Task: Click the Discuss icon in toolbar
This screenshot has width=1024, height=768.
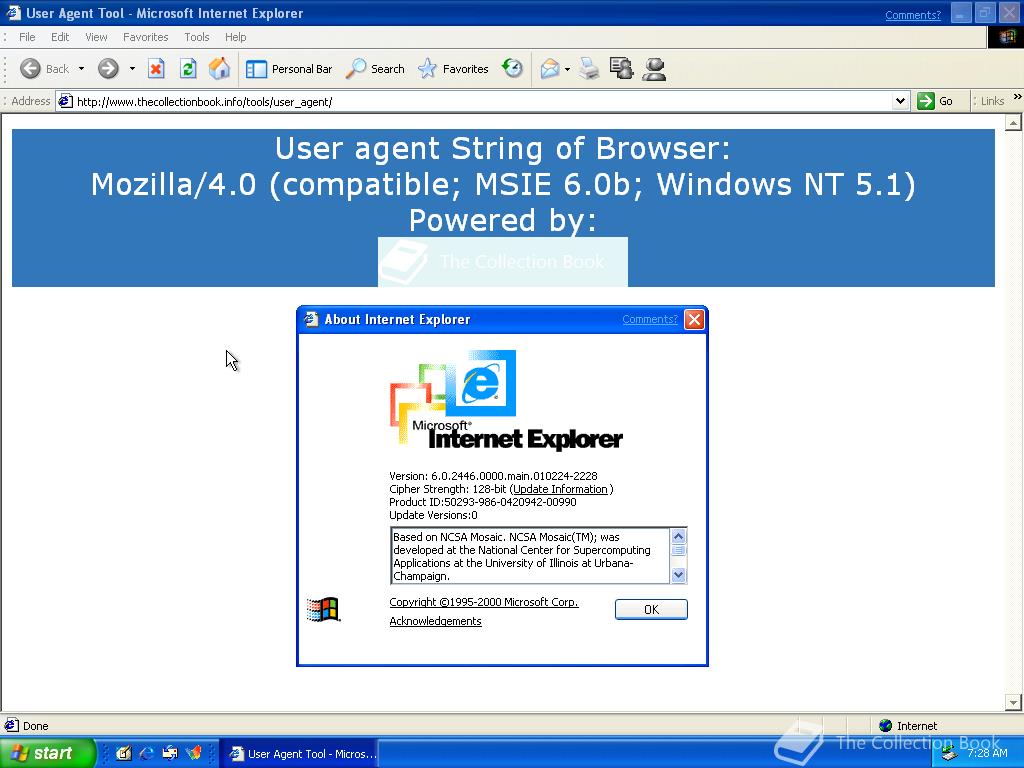Action: coord(621,69)
